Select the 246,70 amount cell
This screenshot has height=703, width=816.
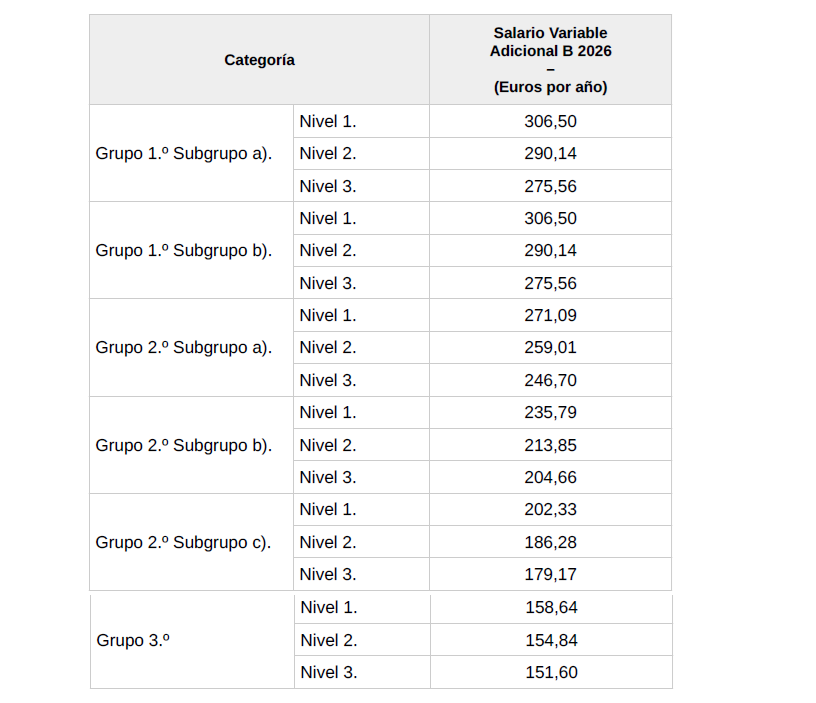pos(551,380)
